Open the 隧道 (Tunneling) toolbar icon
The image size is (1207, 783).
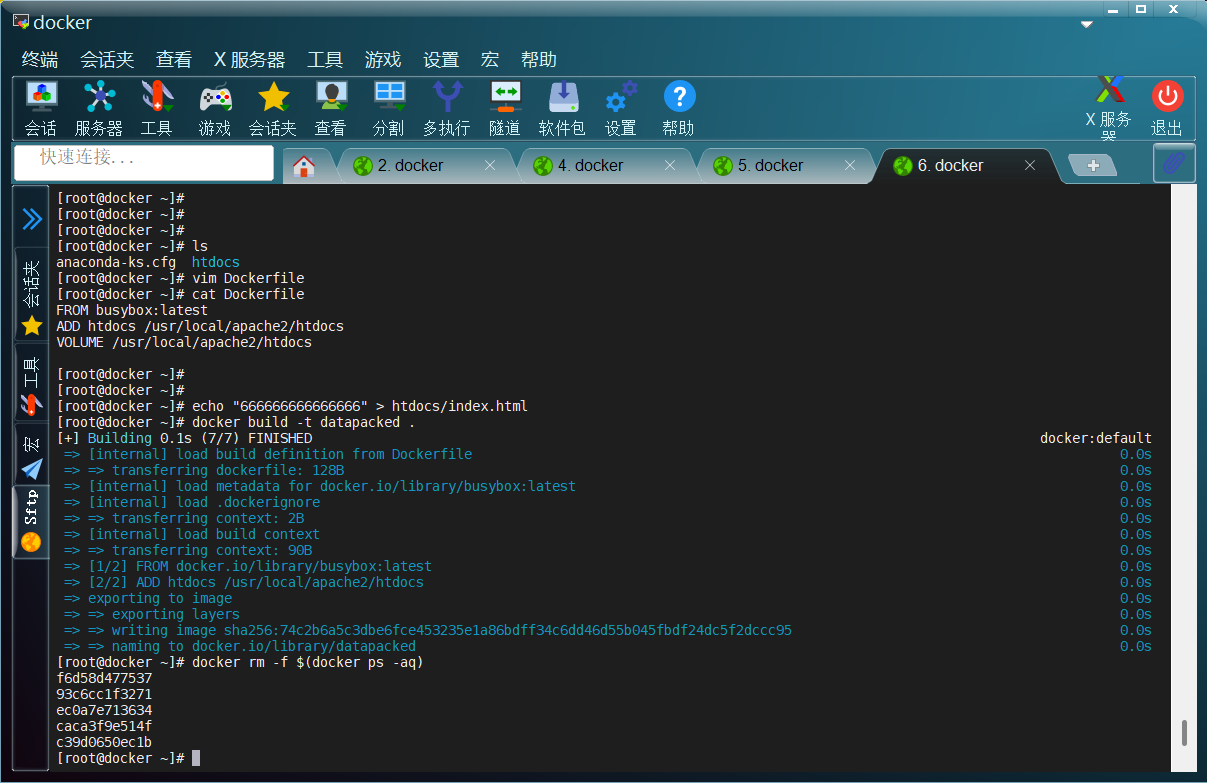[x=504, y=108]
